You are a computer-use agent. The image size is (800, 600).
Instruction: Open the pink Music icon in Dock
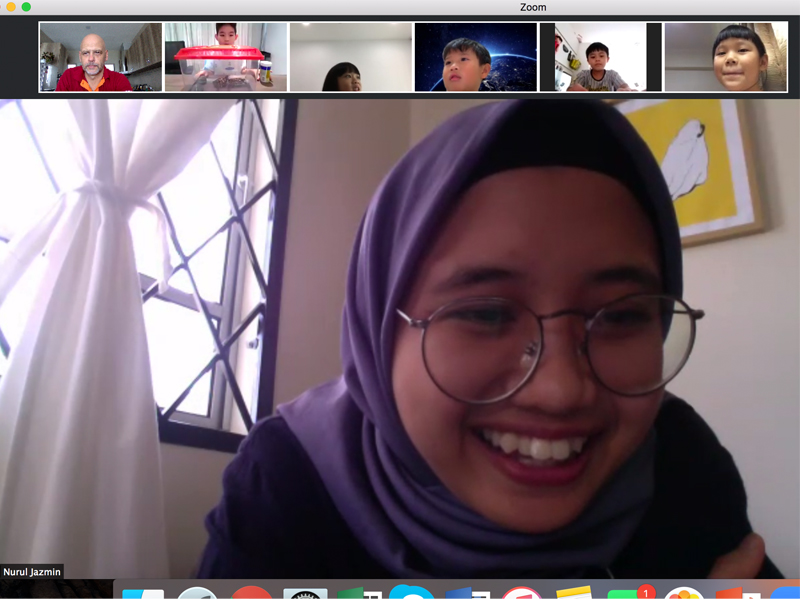pyautogui.click(x=521, y=593)
